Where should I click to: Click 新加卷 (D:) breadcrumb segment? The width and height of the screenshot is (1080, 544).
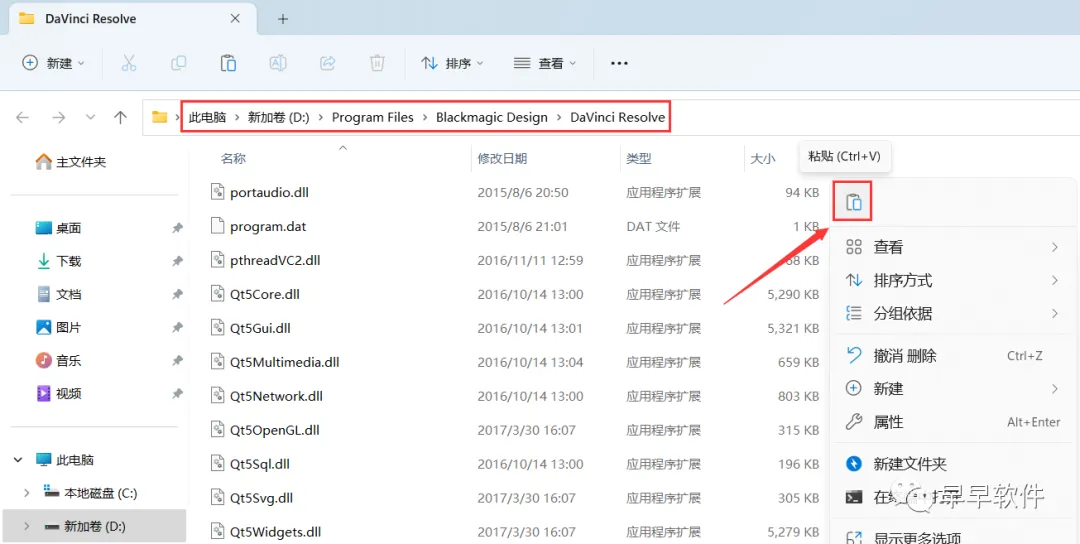tap(278, 118)
